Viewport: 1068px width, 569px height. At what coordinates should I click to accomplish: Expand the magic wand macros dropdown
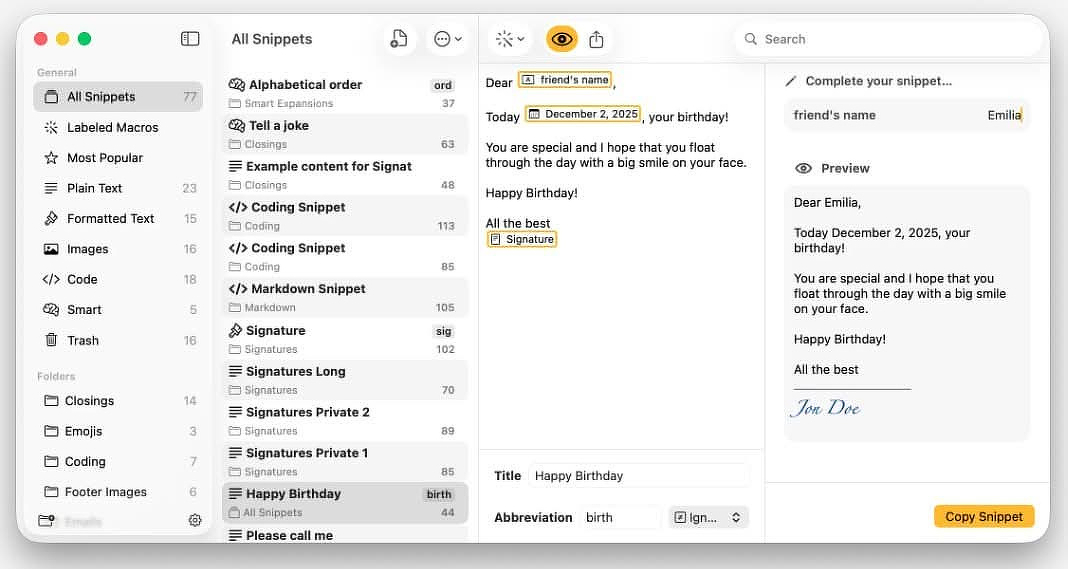click(510, 39)
